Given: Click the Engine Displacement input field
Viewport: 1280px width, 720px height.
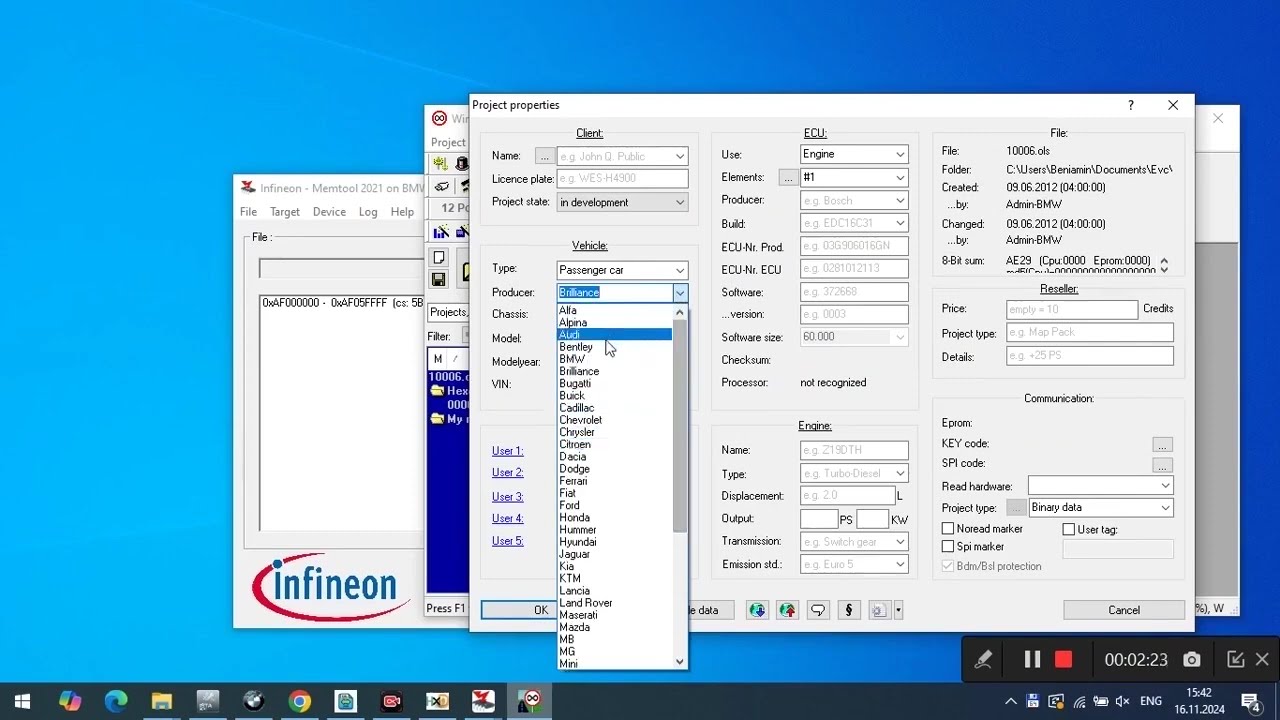Looking at the screenshot, I should [x=847, y=496].
